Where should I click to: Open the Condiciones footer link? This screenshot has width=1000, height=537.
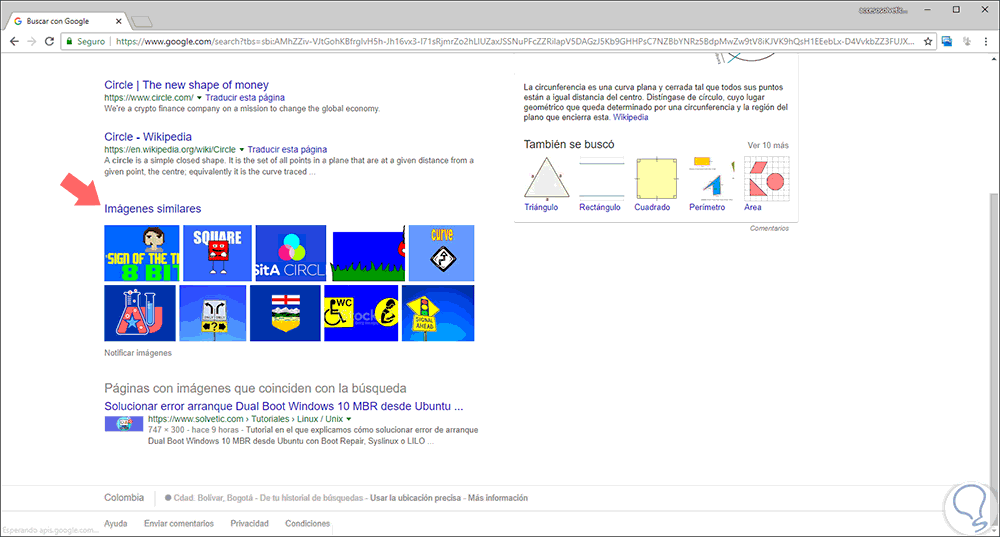(307, 524)
